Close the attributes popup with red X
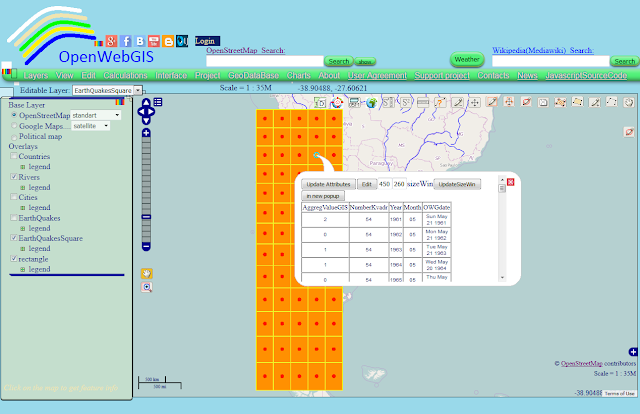The width and height of the screenshot is (640, 414). pyautogui.click(x=510, y=182)
